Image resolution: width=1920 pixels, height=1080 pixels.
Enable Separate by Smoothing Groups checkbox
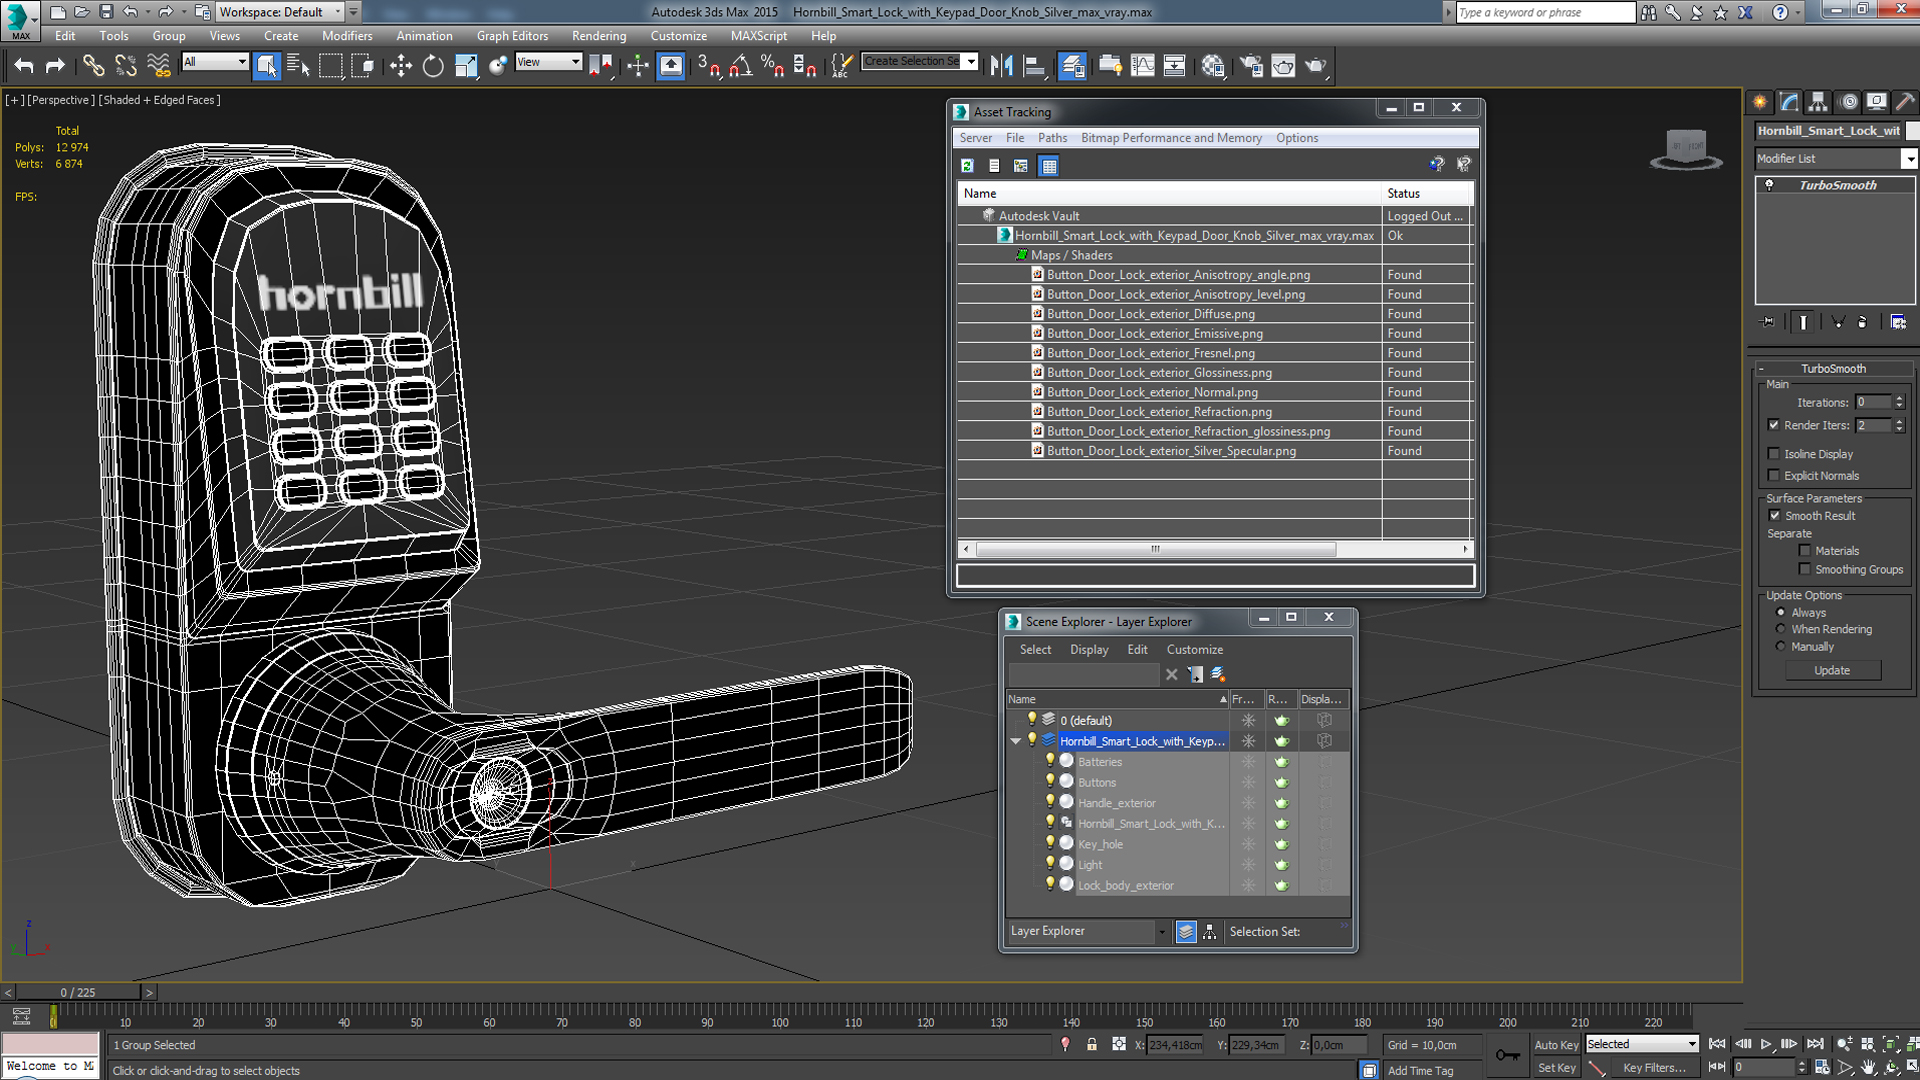[x=1805, y=570]
